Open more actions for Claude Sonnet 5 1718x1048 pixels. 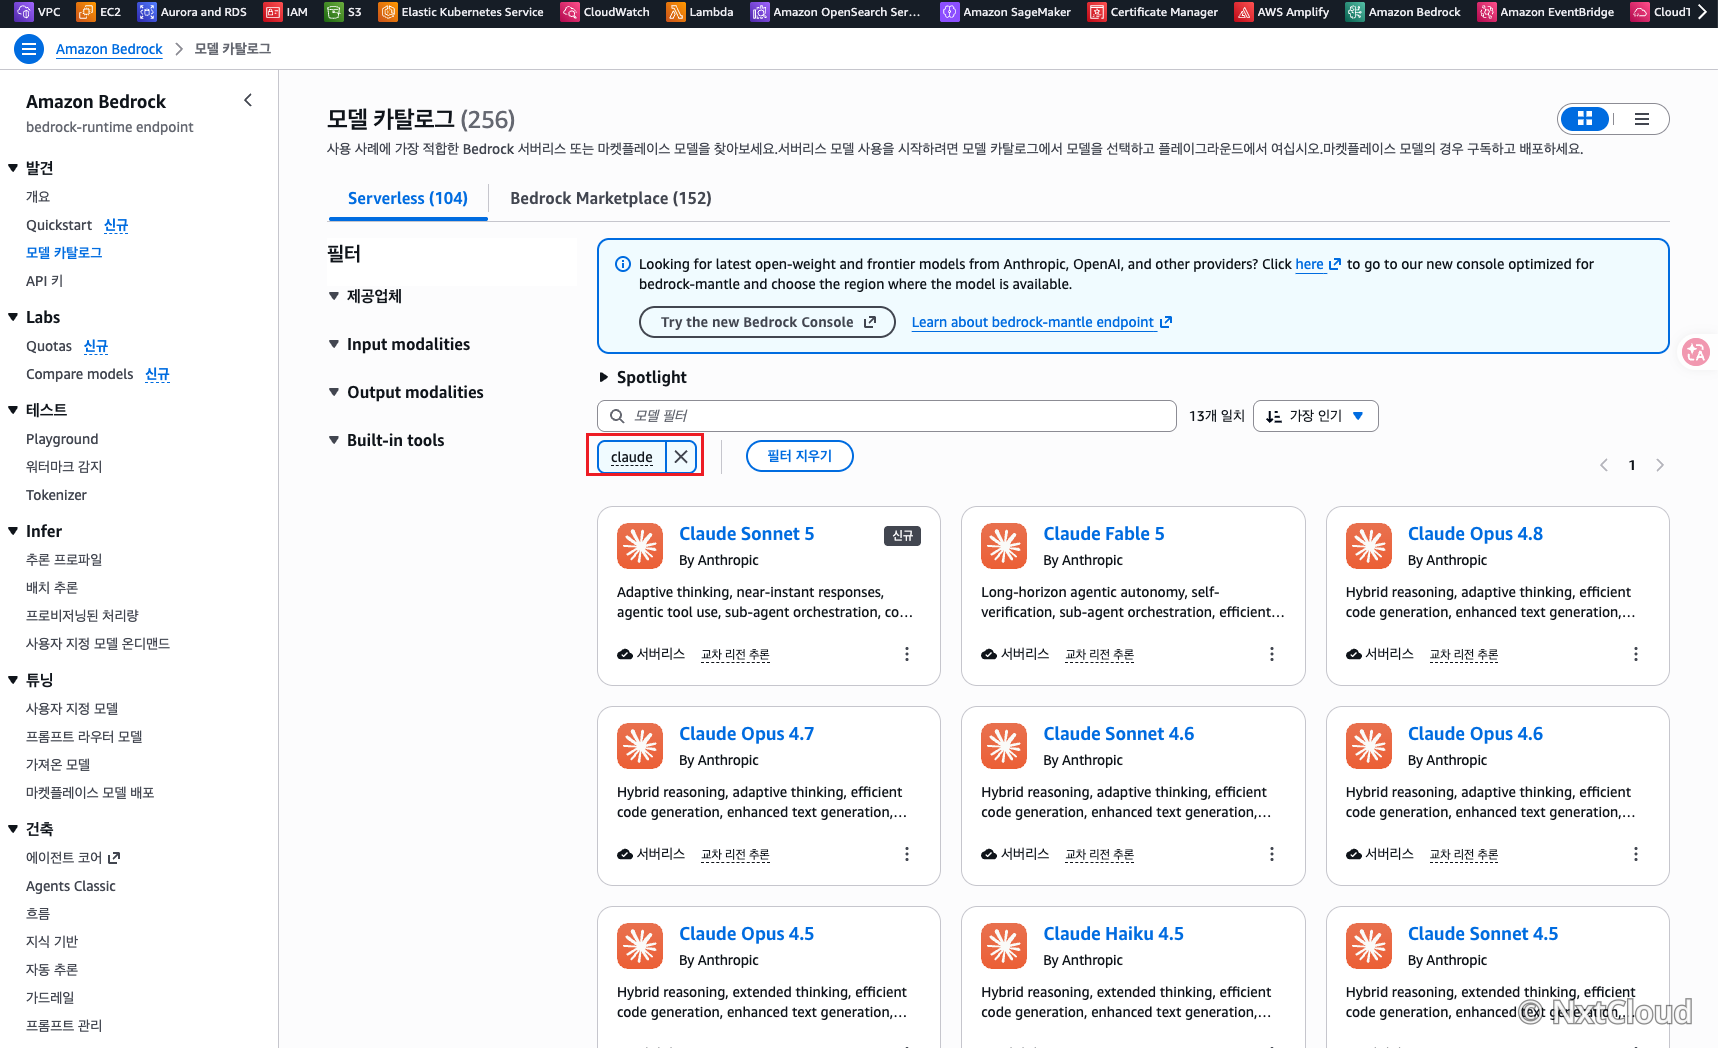click(x=907, y=654)
